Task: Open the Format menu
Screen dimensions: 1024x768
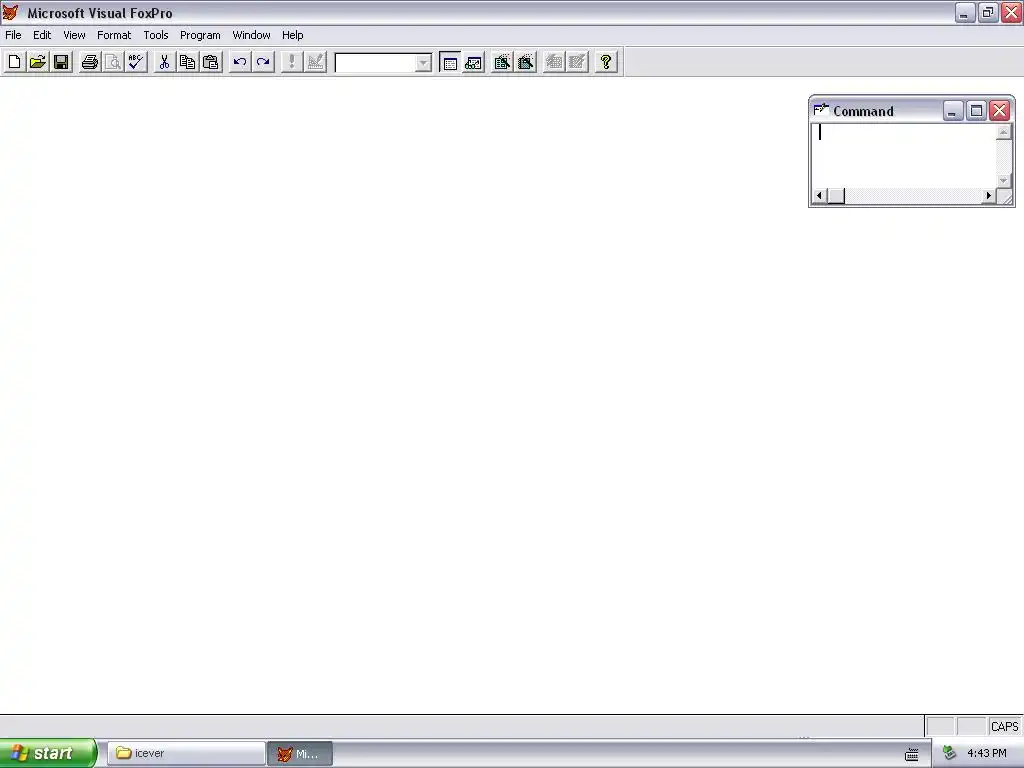Action: tap(114, 35)
